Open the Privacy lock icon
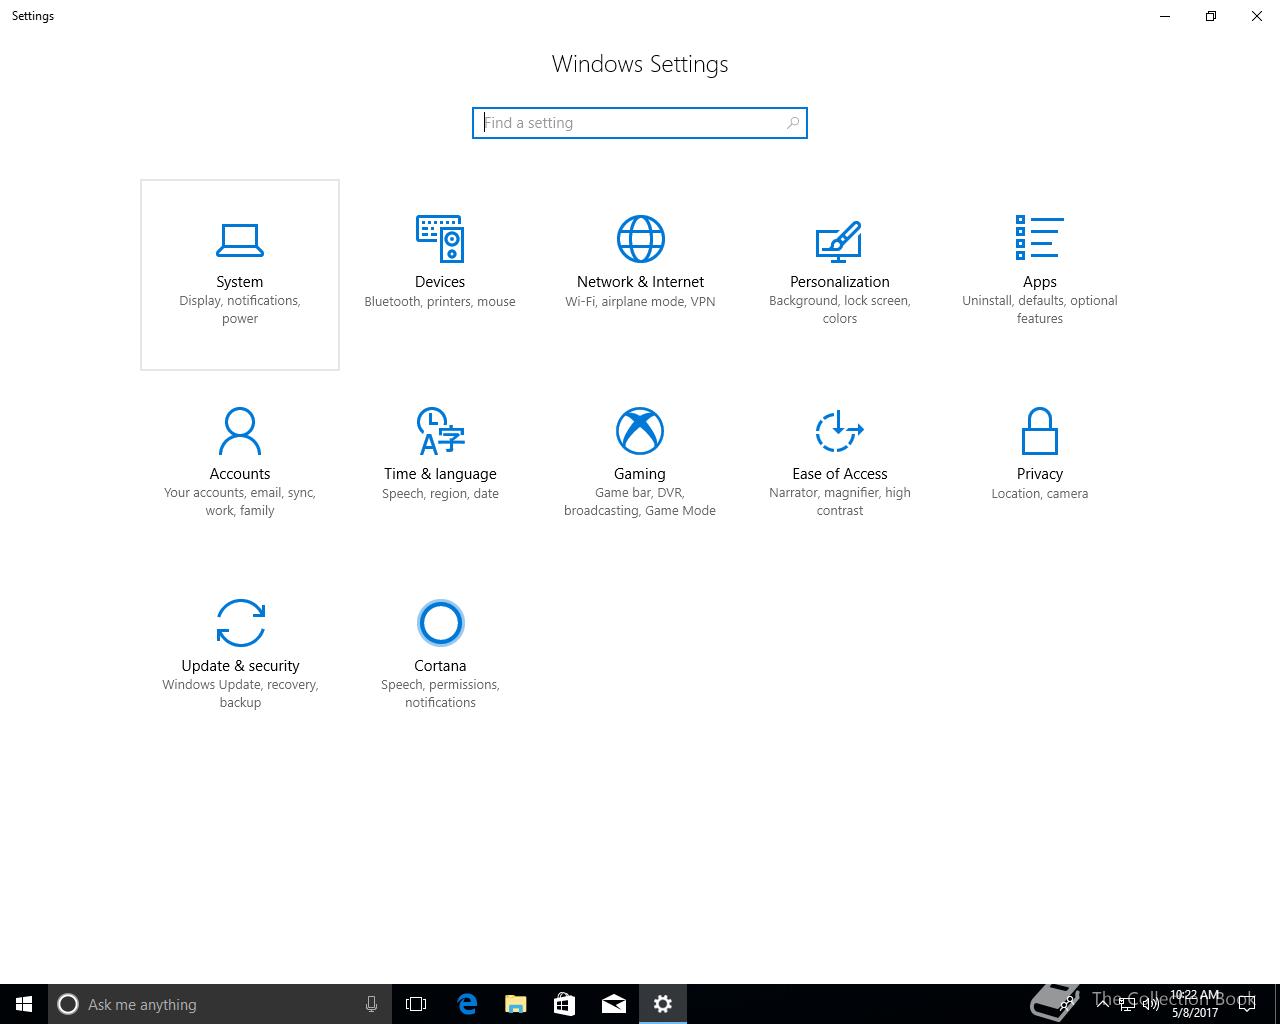The width and height of the screenshot is (1280, 1024). (x=1040, y=430)
